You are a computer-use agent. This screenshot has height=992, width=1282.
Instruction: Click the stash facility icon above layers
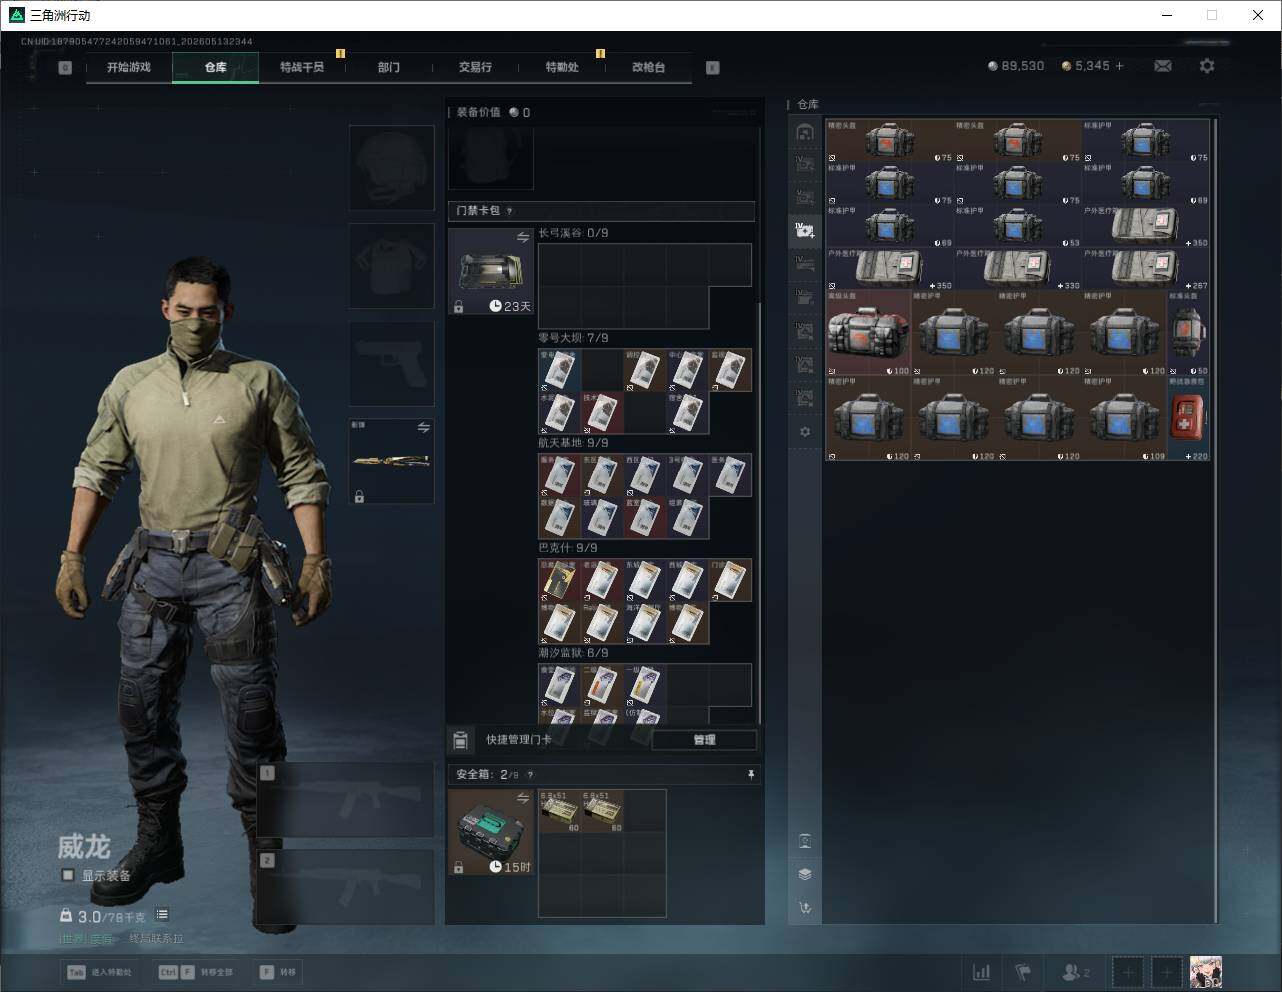pos(805,841)
